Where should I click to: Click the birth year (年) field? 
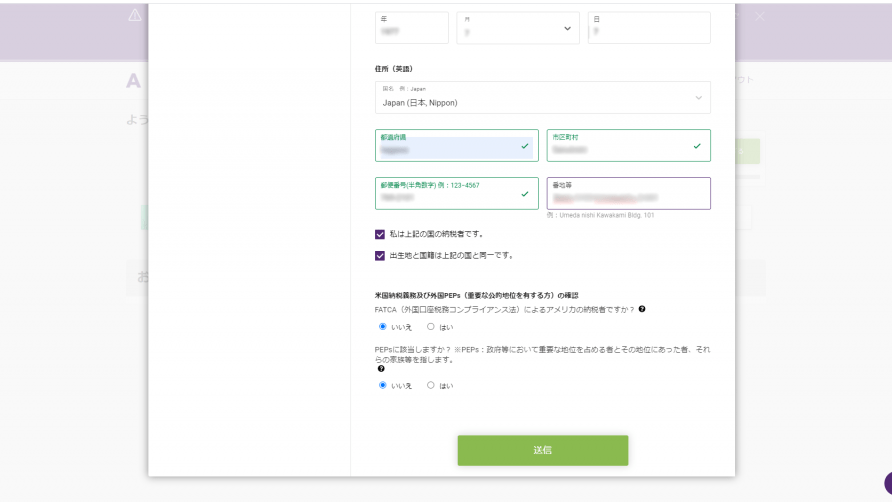point(411,28)
